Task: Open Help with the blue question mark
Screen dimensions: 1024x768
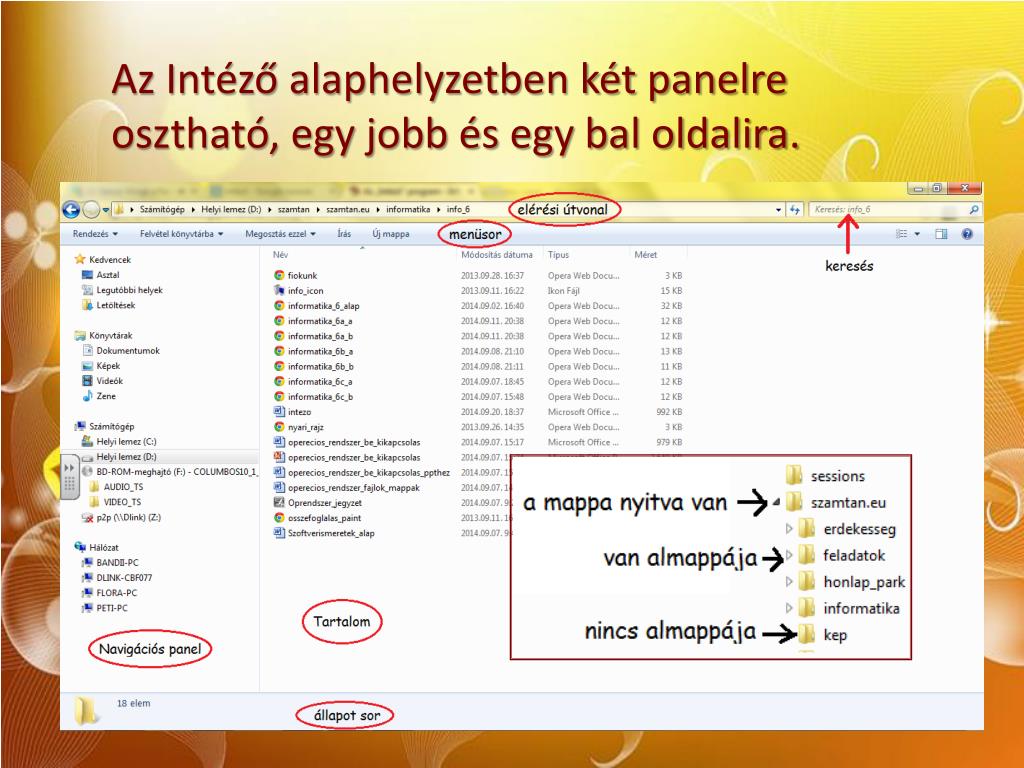Action: [x=967, y=234]
